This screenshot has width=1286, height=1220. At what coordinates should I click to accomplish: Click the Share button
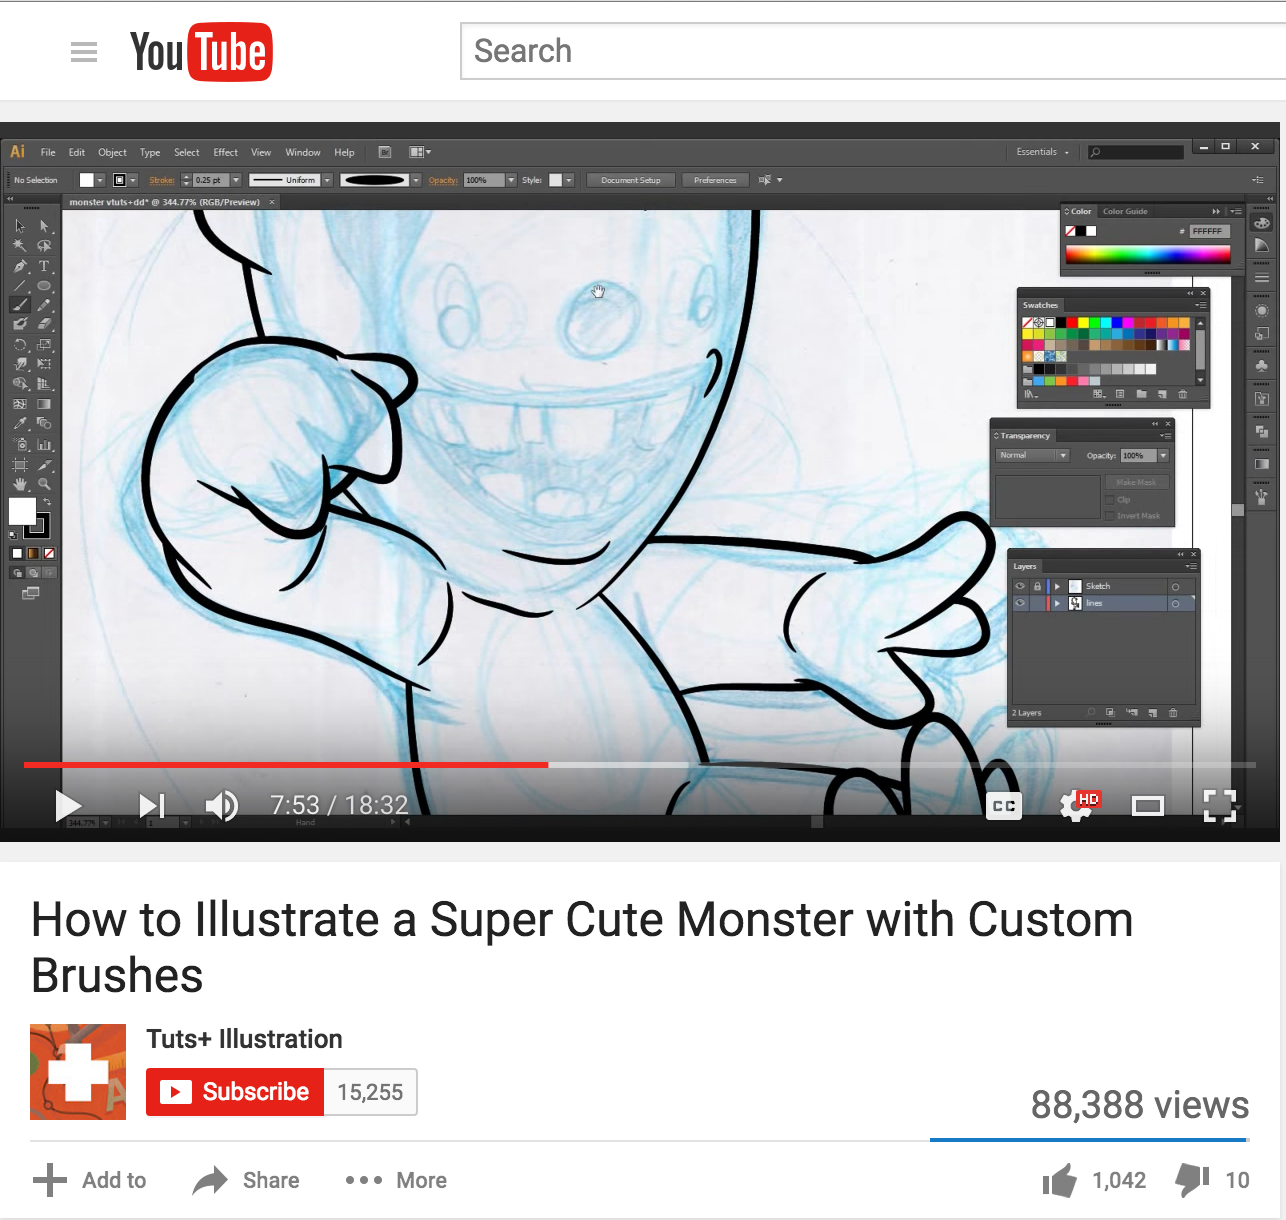point(246,1181)
